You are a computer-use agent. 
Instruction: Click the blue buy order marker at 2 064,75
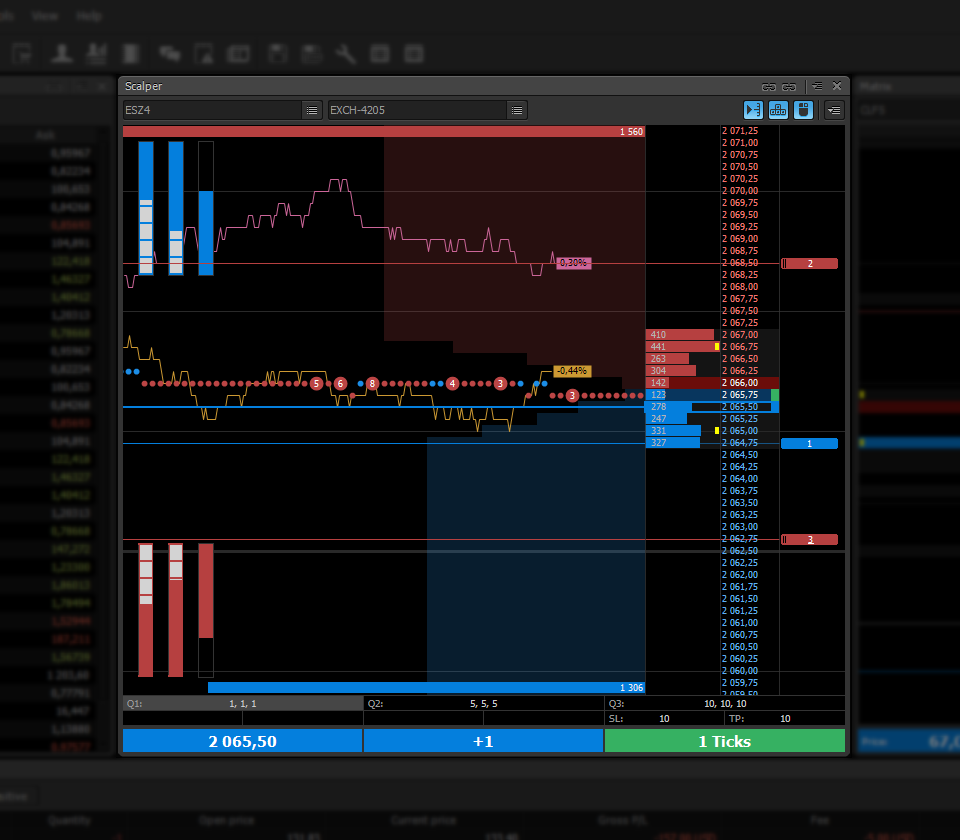click(809, 443)
